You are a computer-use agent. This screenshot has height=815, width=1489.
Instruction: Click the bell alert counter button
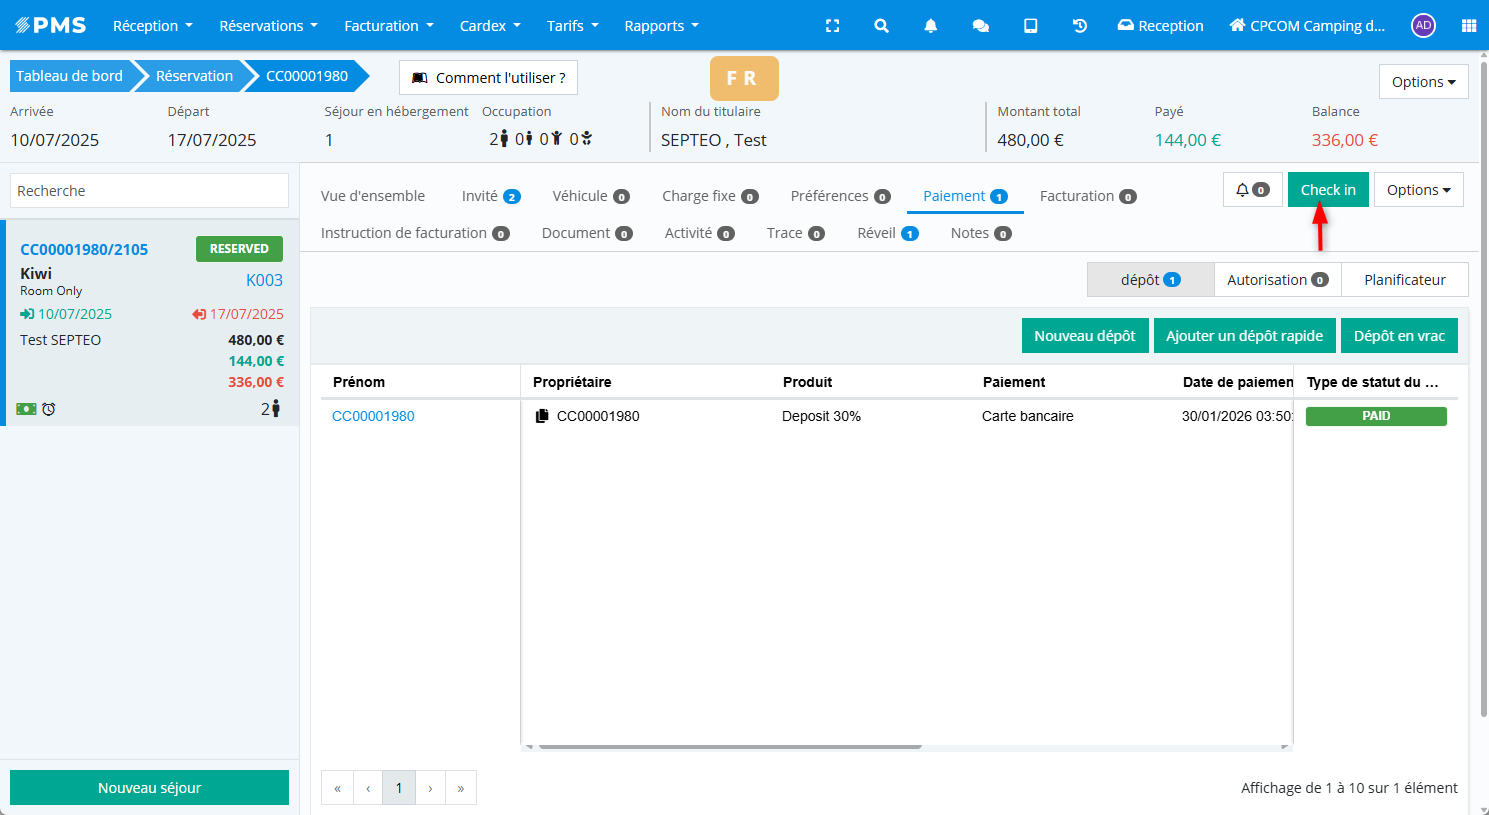pos(1252,190)
